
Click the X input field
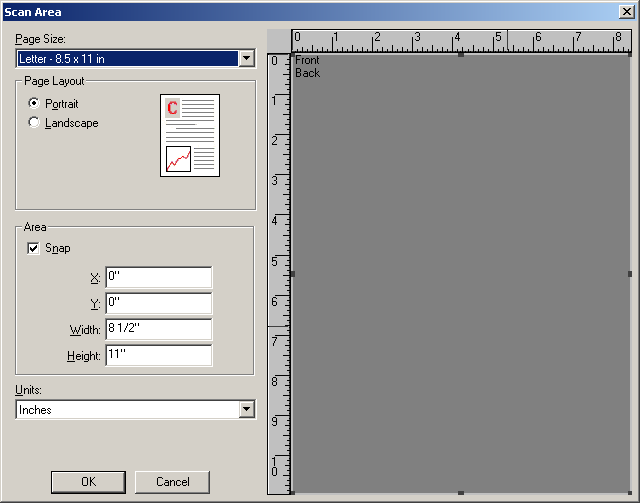159,277
